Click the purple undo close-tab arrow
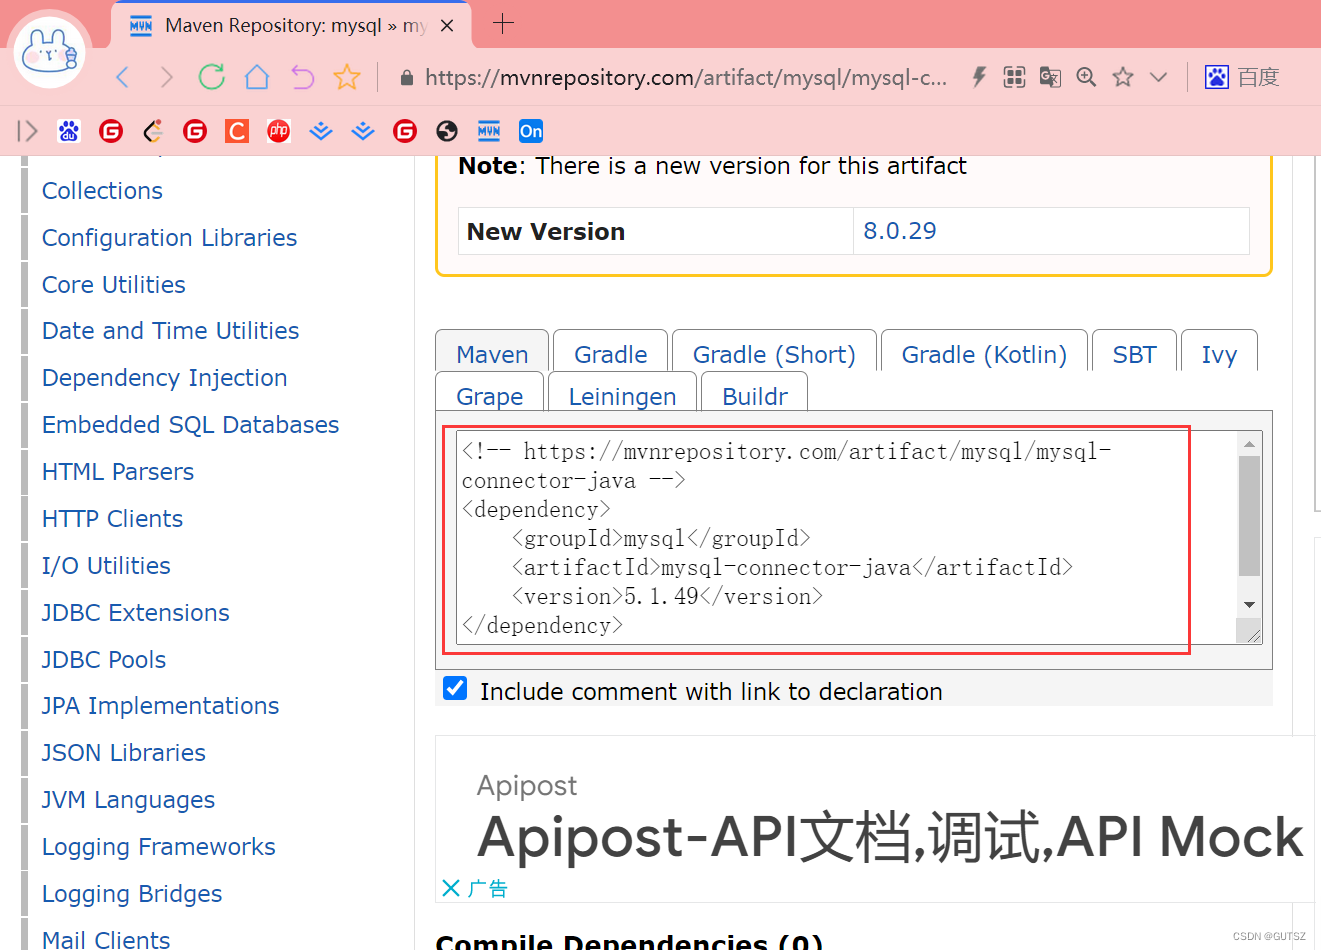This screenshot has width=1321, height=950. [302, 77]
